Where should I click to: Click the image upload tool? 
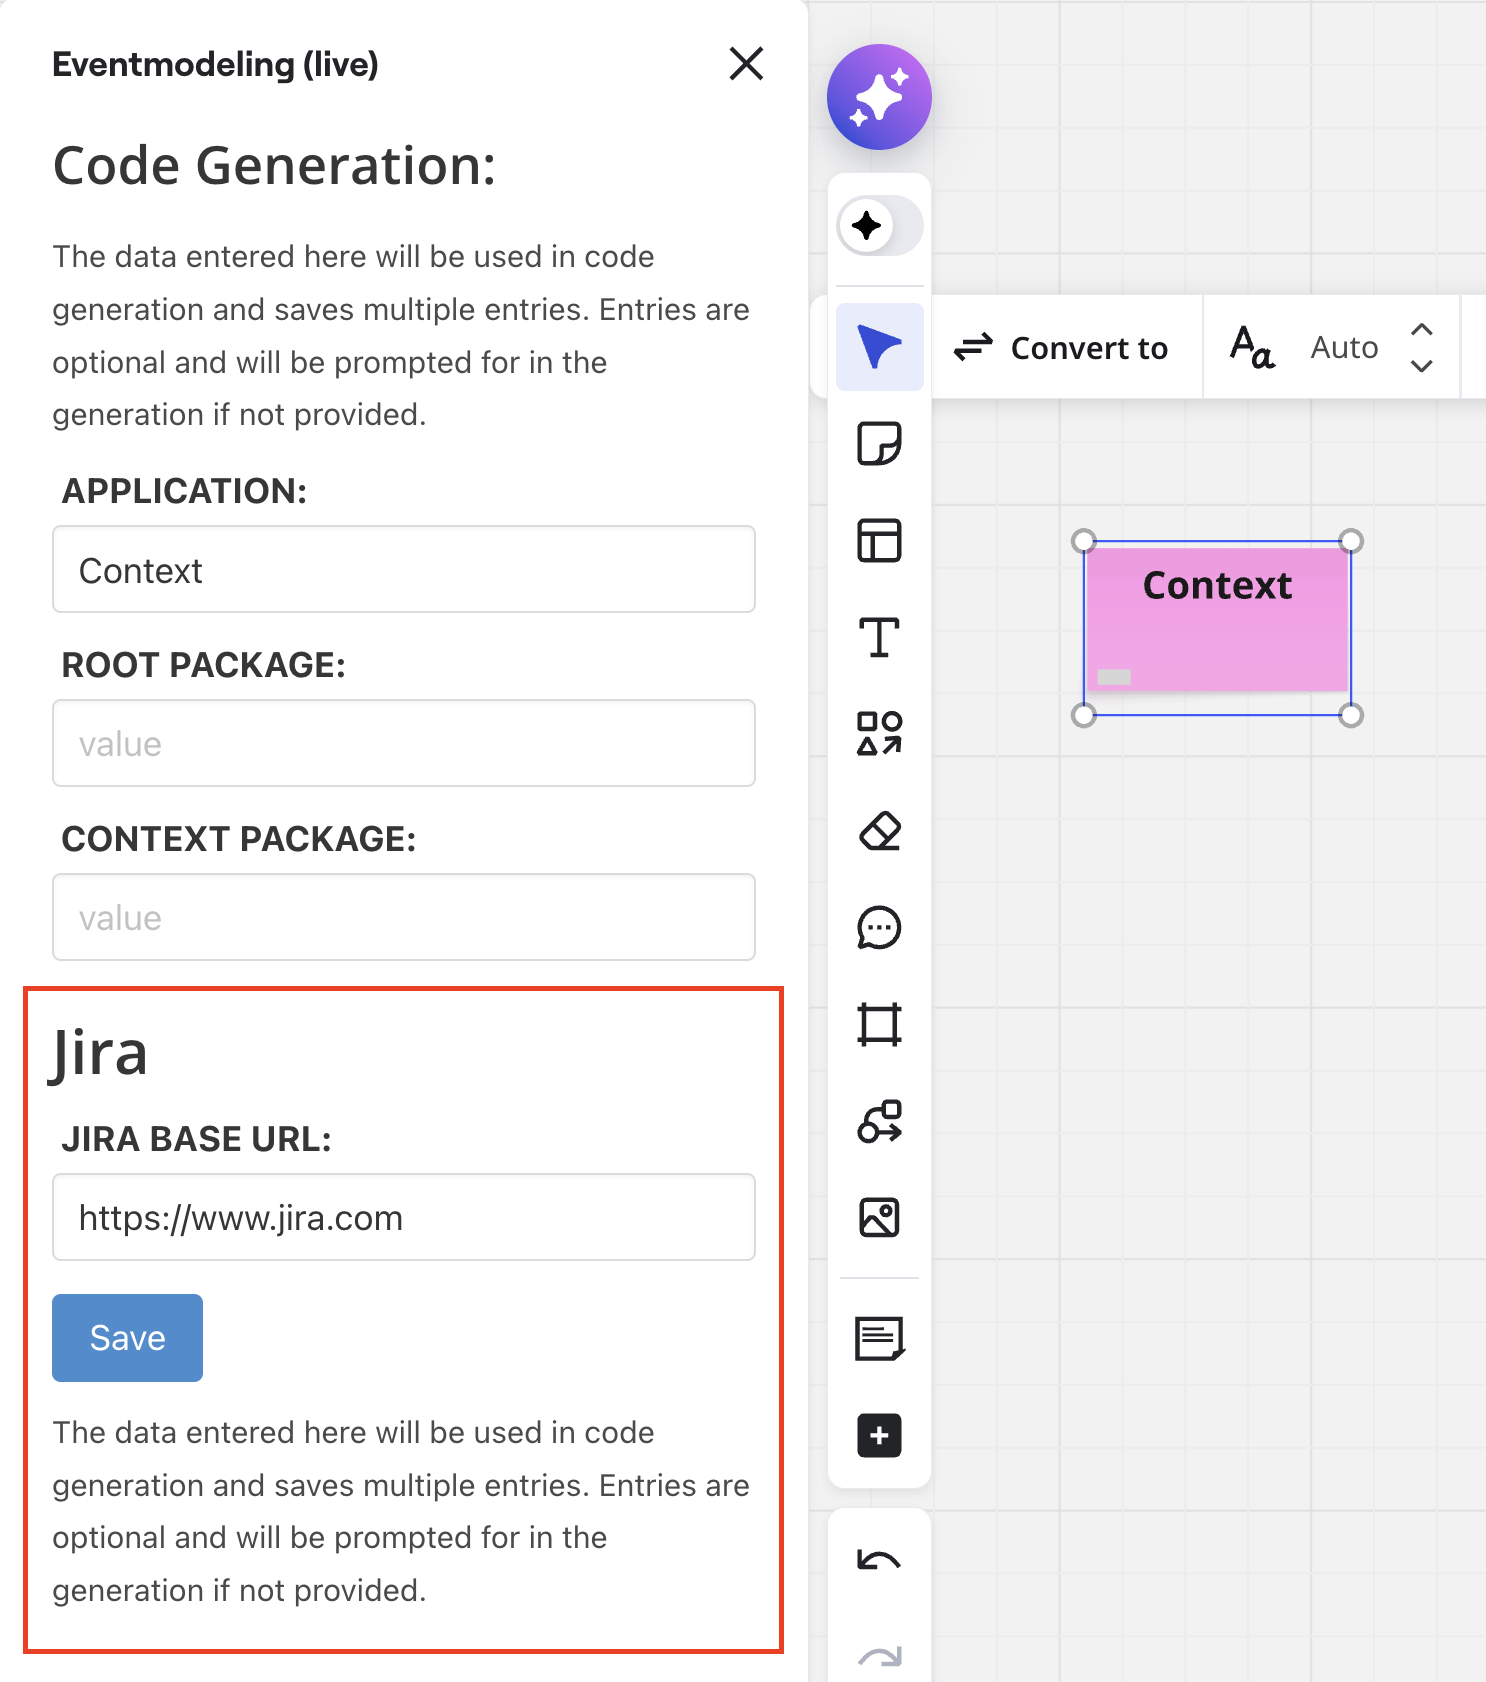(879, 1218)
